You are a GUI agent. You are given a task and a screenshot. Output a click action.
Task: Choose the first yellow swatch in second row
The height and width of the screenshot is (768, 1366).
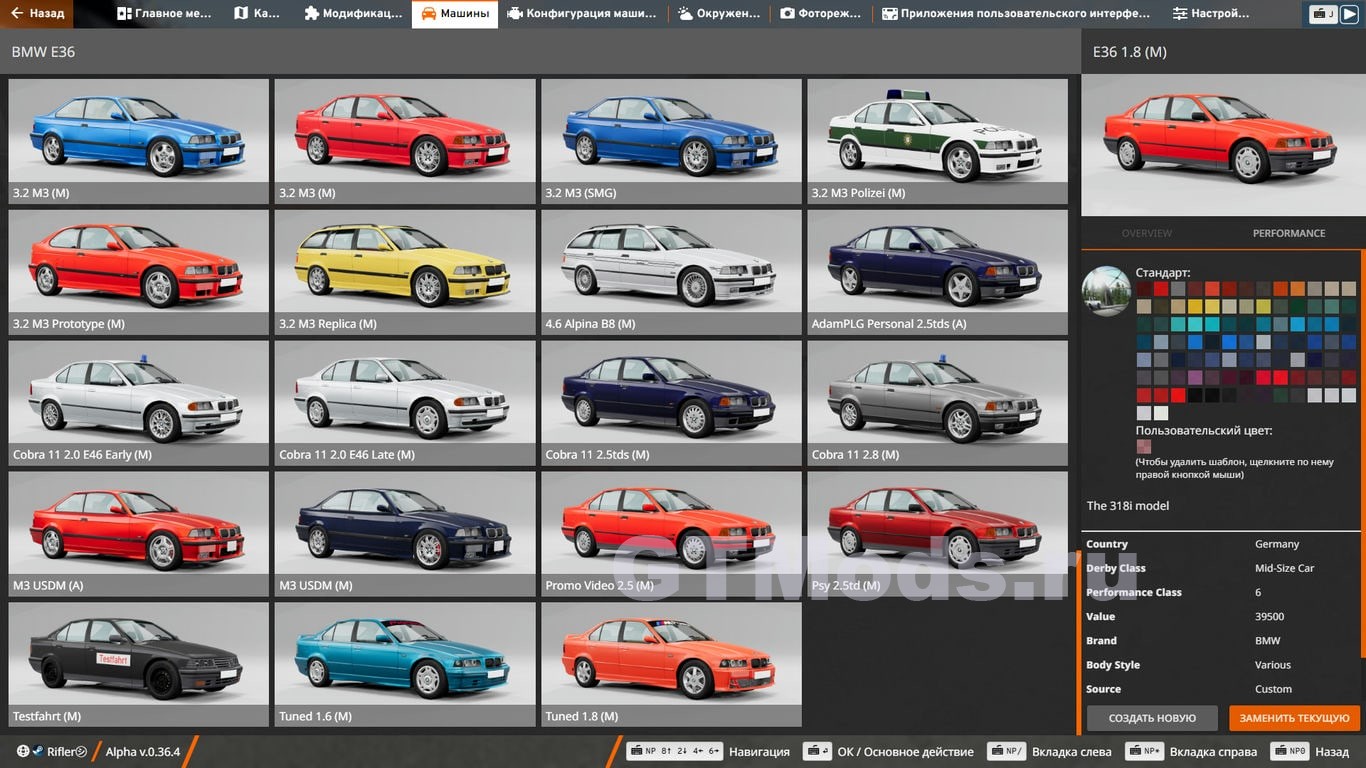tap(1197, 306)
